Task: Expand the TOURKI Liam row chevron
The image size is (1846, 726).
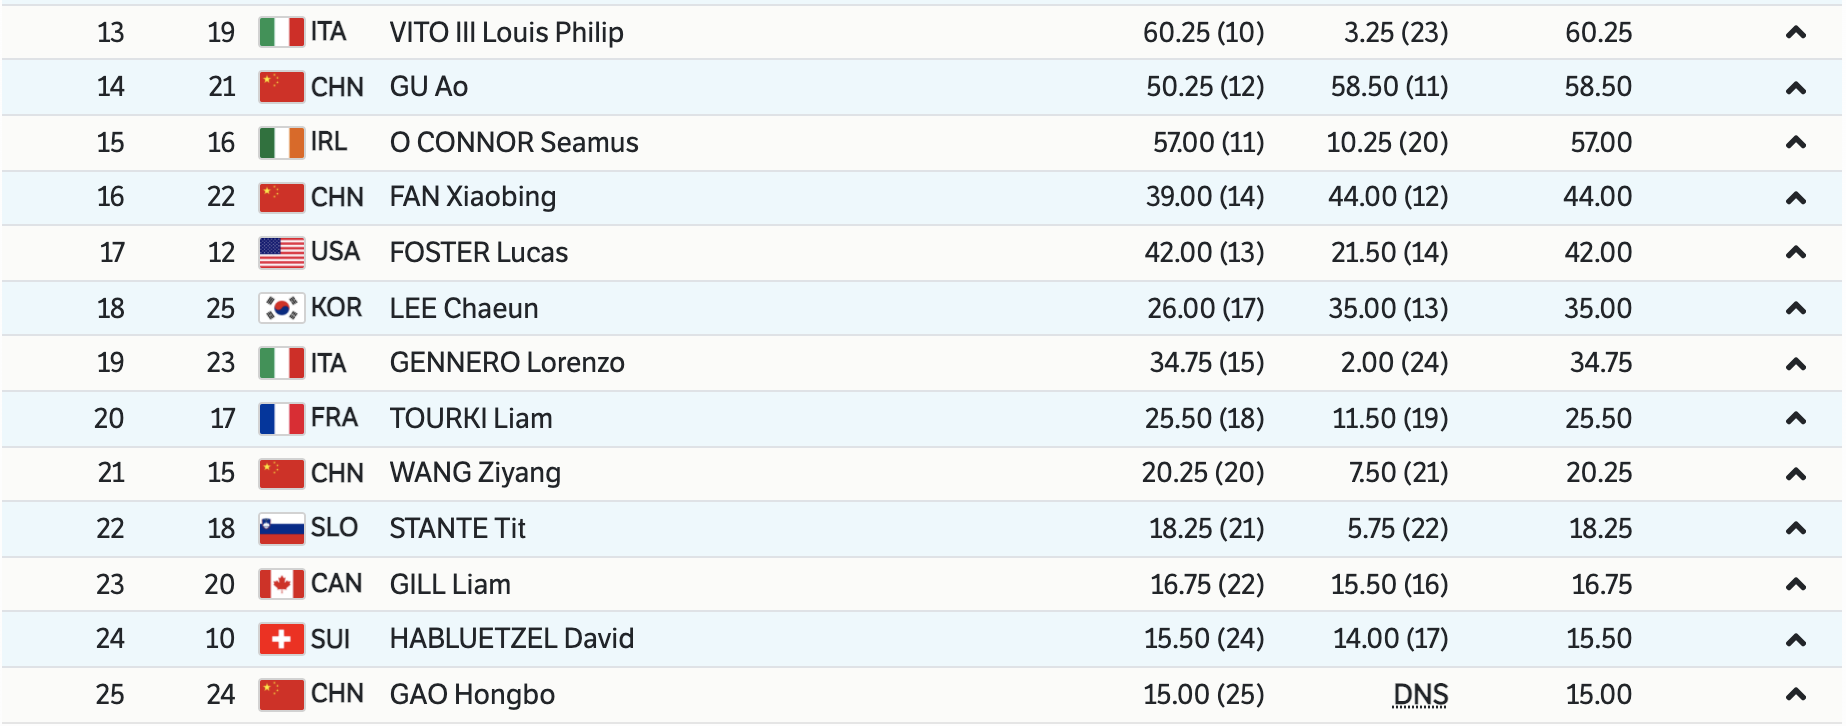Action: [x=1795, y=419]
